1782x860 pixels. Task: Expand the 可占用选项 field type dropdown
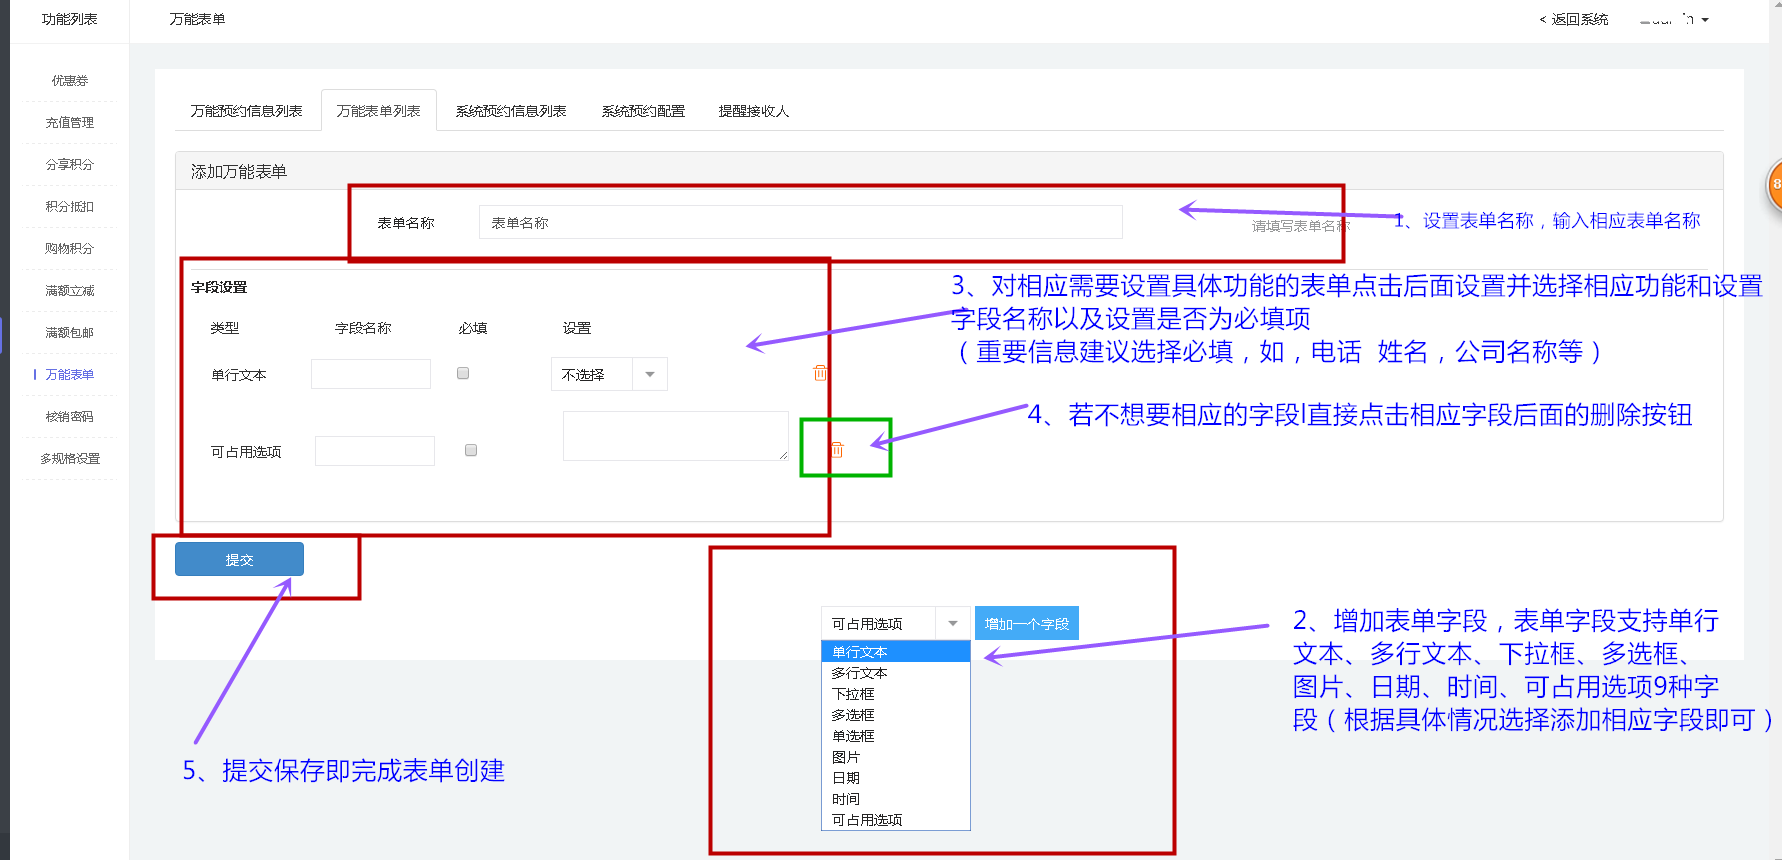tap(895, 623)
